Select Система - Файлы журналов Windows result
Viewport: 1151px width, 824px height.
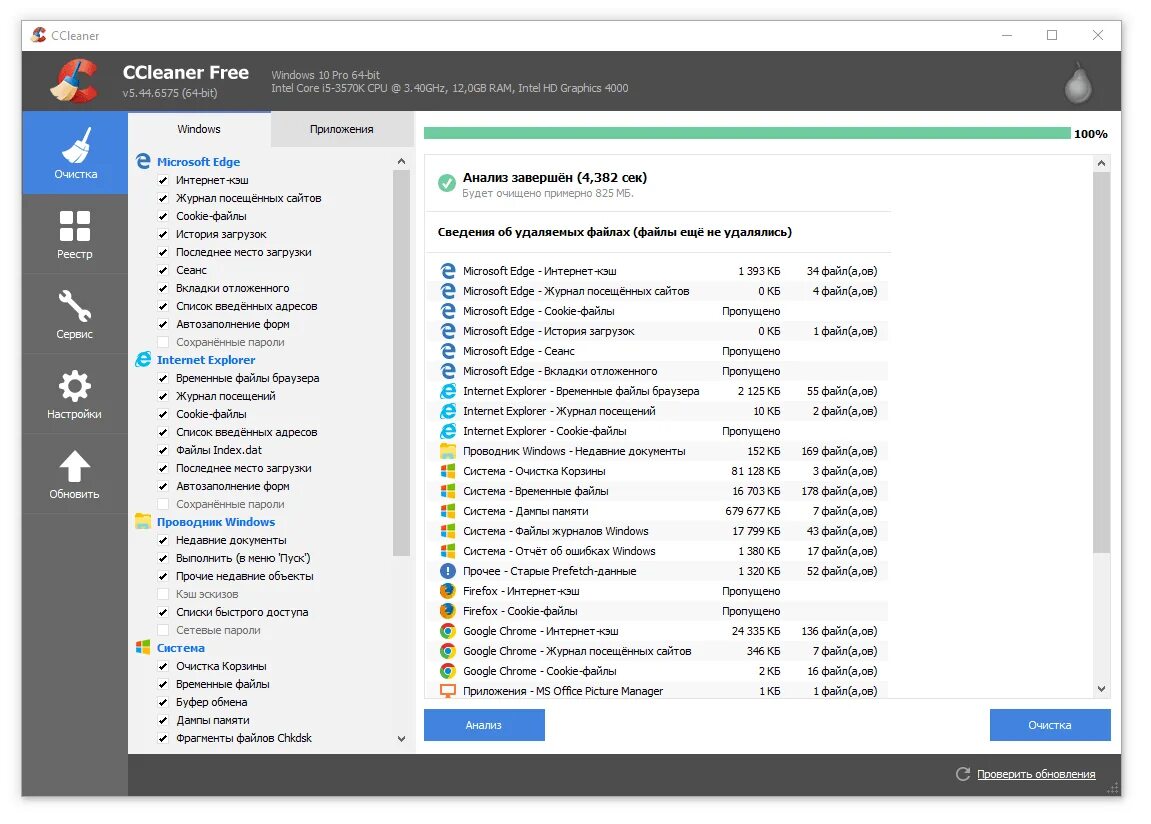pos(658,531)
